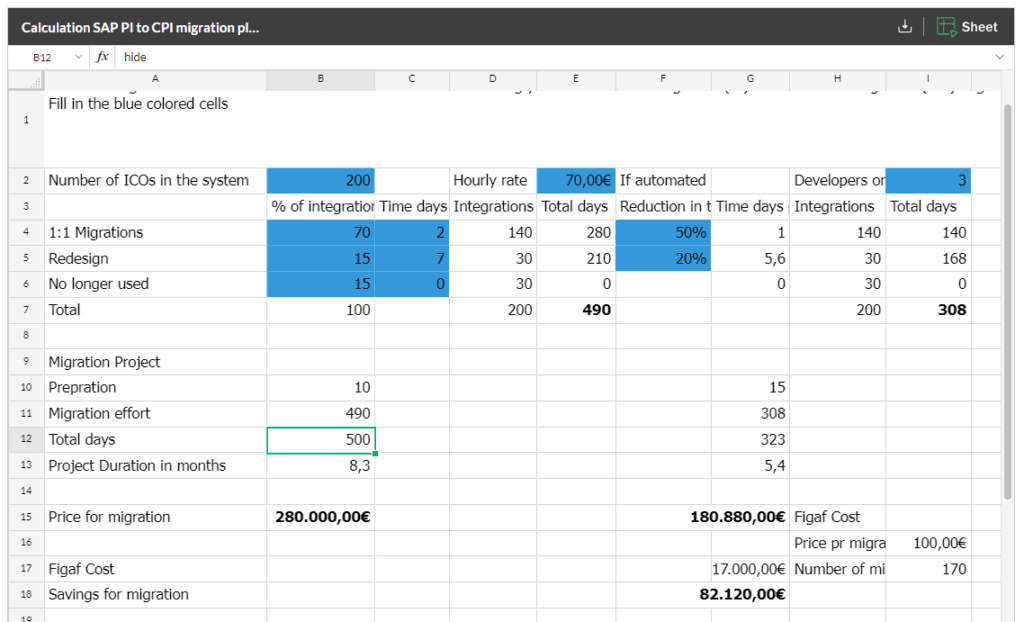The width and height of the screenshot is (1024, 622).
Task: Select the active cell with 500
Action: pyautogui.click(x=321, y=440)
